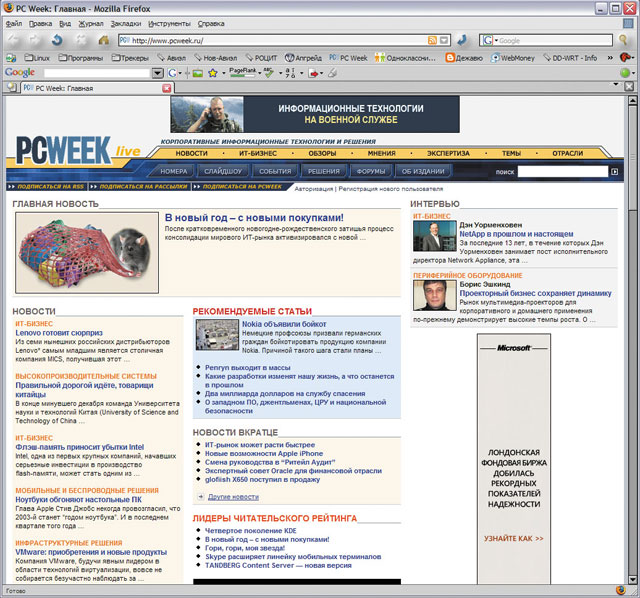Click the PageRank indicator bar

click(x=242, y=73)
